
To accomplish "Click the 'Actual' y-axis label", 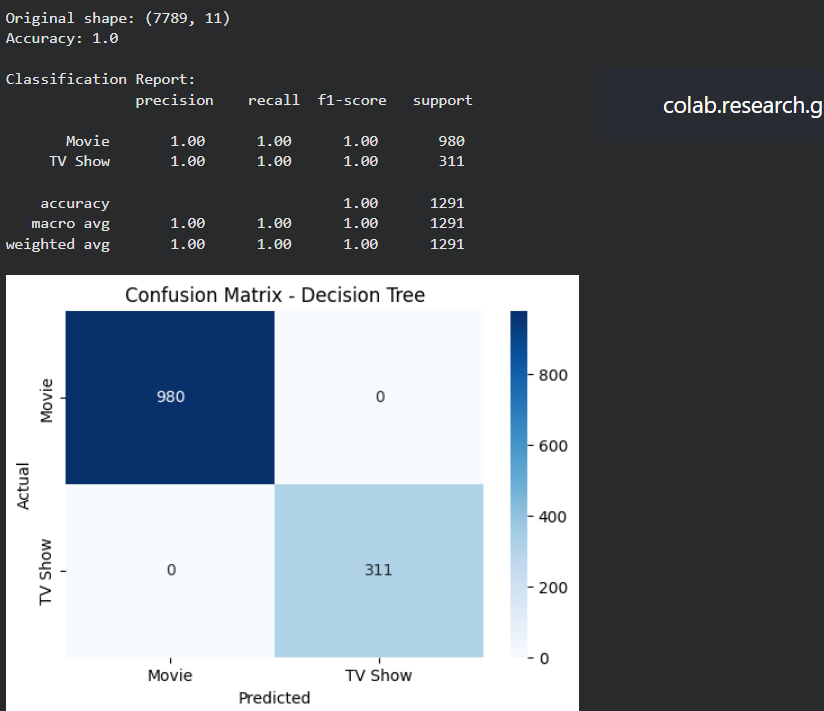I will pyautogui.click(x=24, y=484).
